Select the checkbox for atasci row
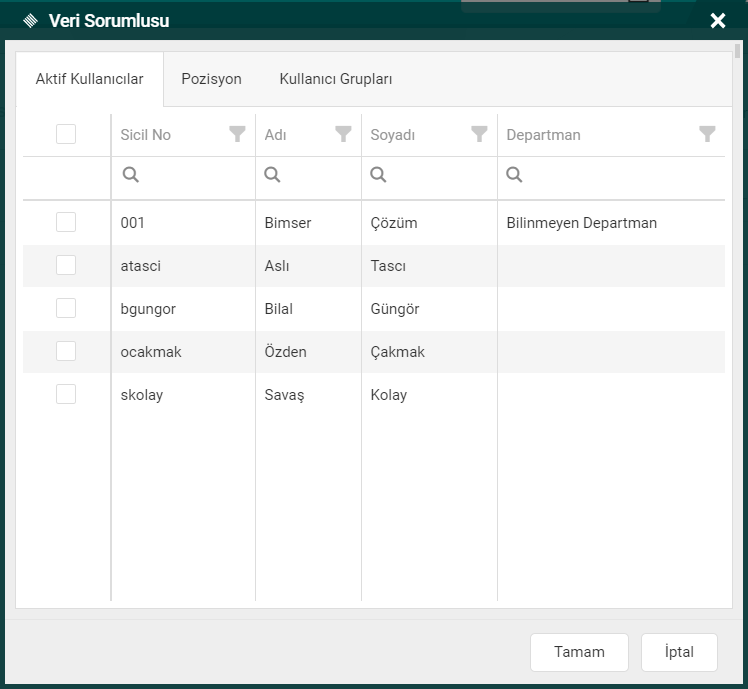Viewport: 748px width, 689px height. (66, 265)
